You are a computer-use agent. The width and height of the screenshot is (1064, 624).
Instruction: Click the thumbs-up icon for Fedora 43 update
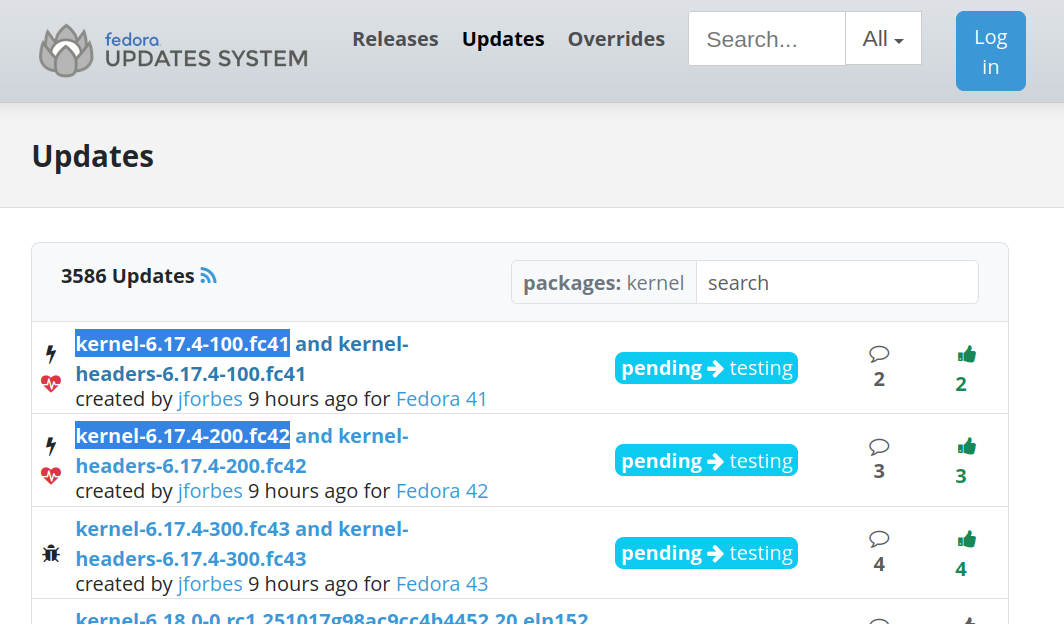966,540
